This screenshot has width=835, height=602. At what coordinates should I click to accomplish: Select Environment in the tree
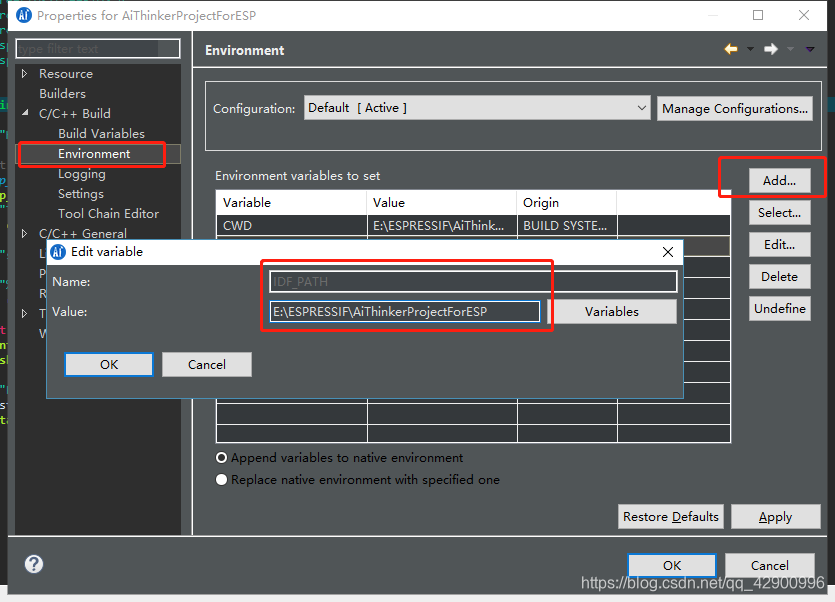[94, 153]
